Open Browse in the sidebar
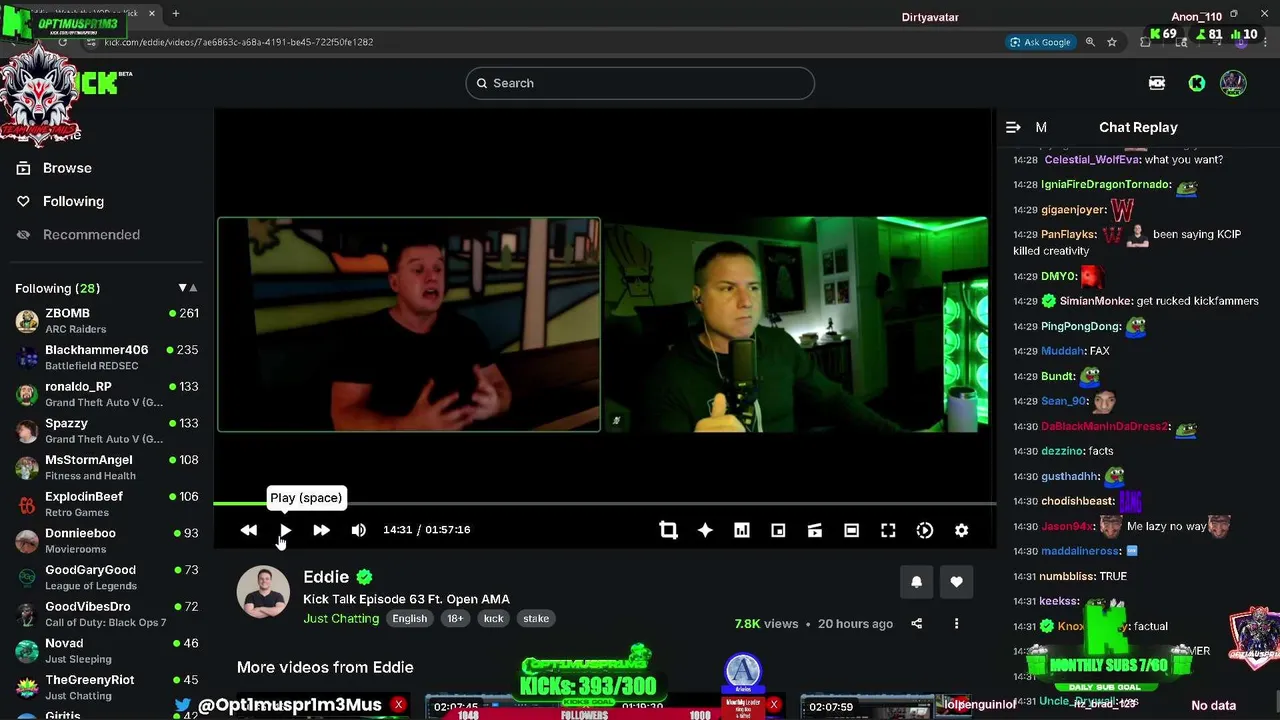This screenshot has width=1280, height=720. coord(67,168)
